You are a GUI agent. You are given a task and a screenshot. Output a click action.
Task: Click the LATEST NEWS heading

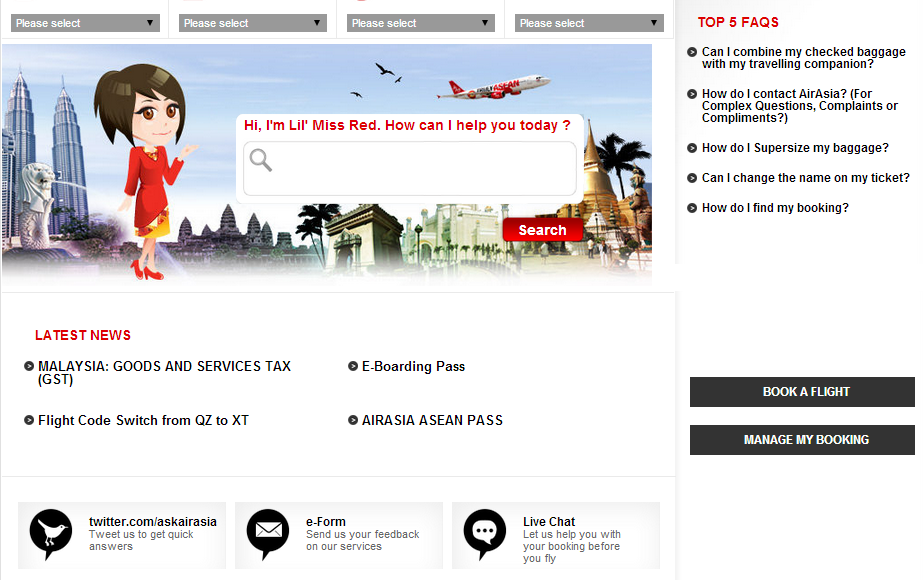pyautogui.click(x=82, y=335)
